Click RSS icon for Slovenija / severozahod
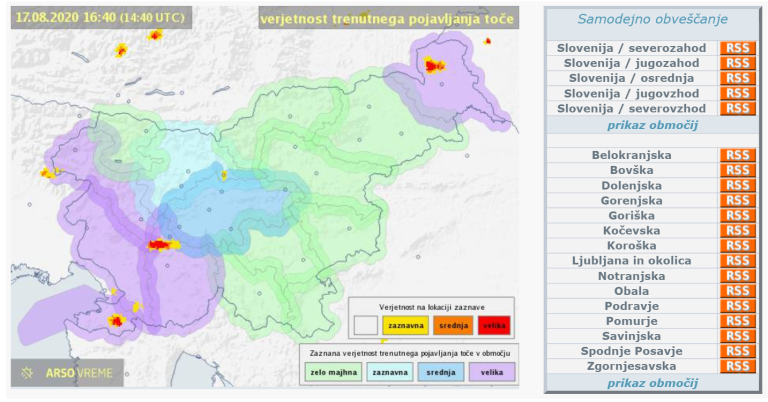The height and width of the screenshot is (402, 768). click(x=737, y=48)
